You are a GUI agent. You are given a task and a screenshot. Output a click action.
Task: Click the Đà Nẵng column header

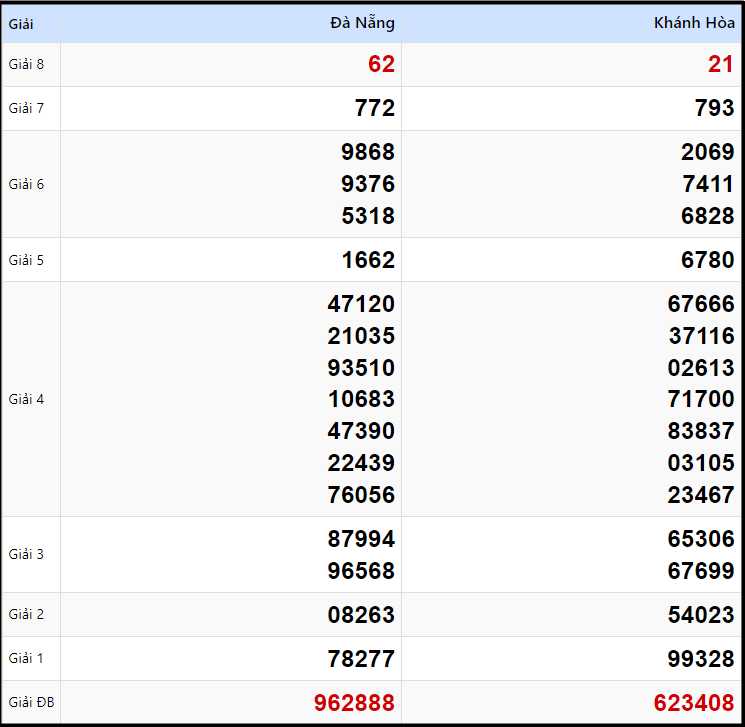pyautogui.click(x=362, y=23)
